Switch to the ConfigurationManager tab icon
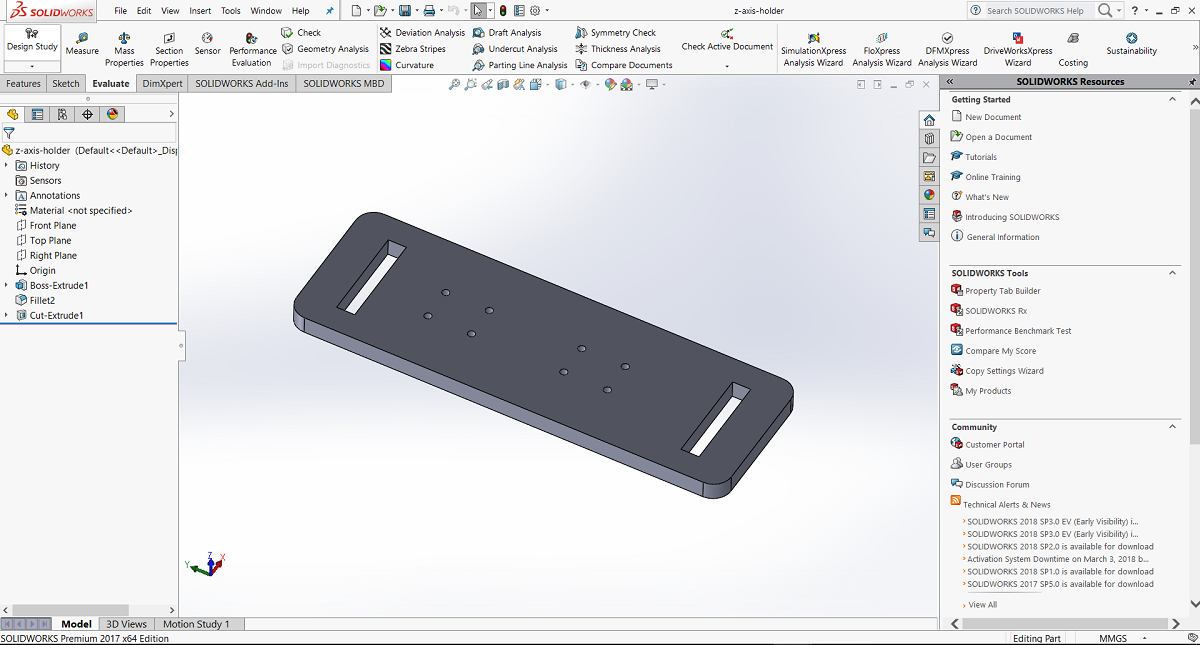This screenshot has width=1200, height=645. [62, 114]
